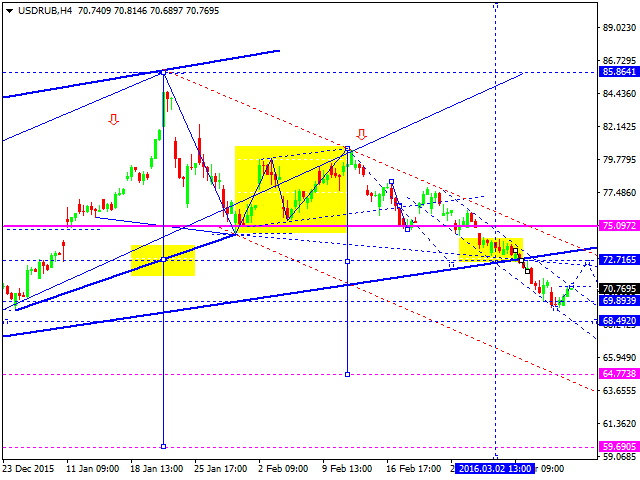Click the small yellow rectangle near 18 Jan
Image resolution: width=640 pixels, height=480 pixels.
point(163,260)
